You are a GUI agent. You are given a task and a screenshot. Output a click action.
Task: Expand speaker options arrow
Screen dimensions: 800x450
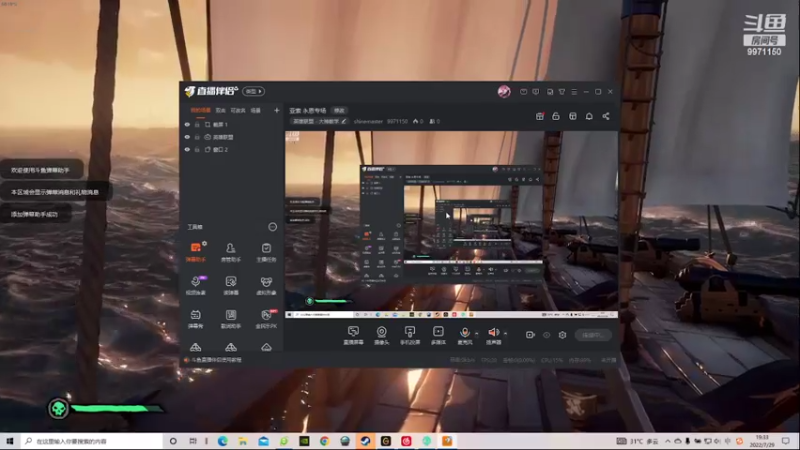pyautogui.click(x=505, y=334)
